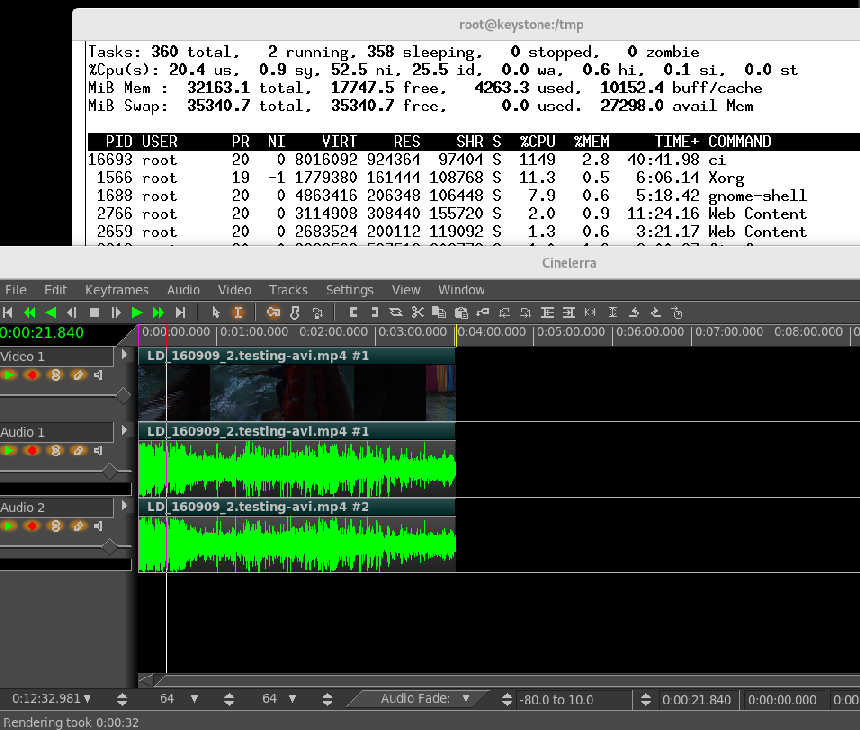Expand the Audio 2 track arrow
This screenshot has width=860, height=730.
(125, 506)
